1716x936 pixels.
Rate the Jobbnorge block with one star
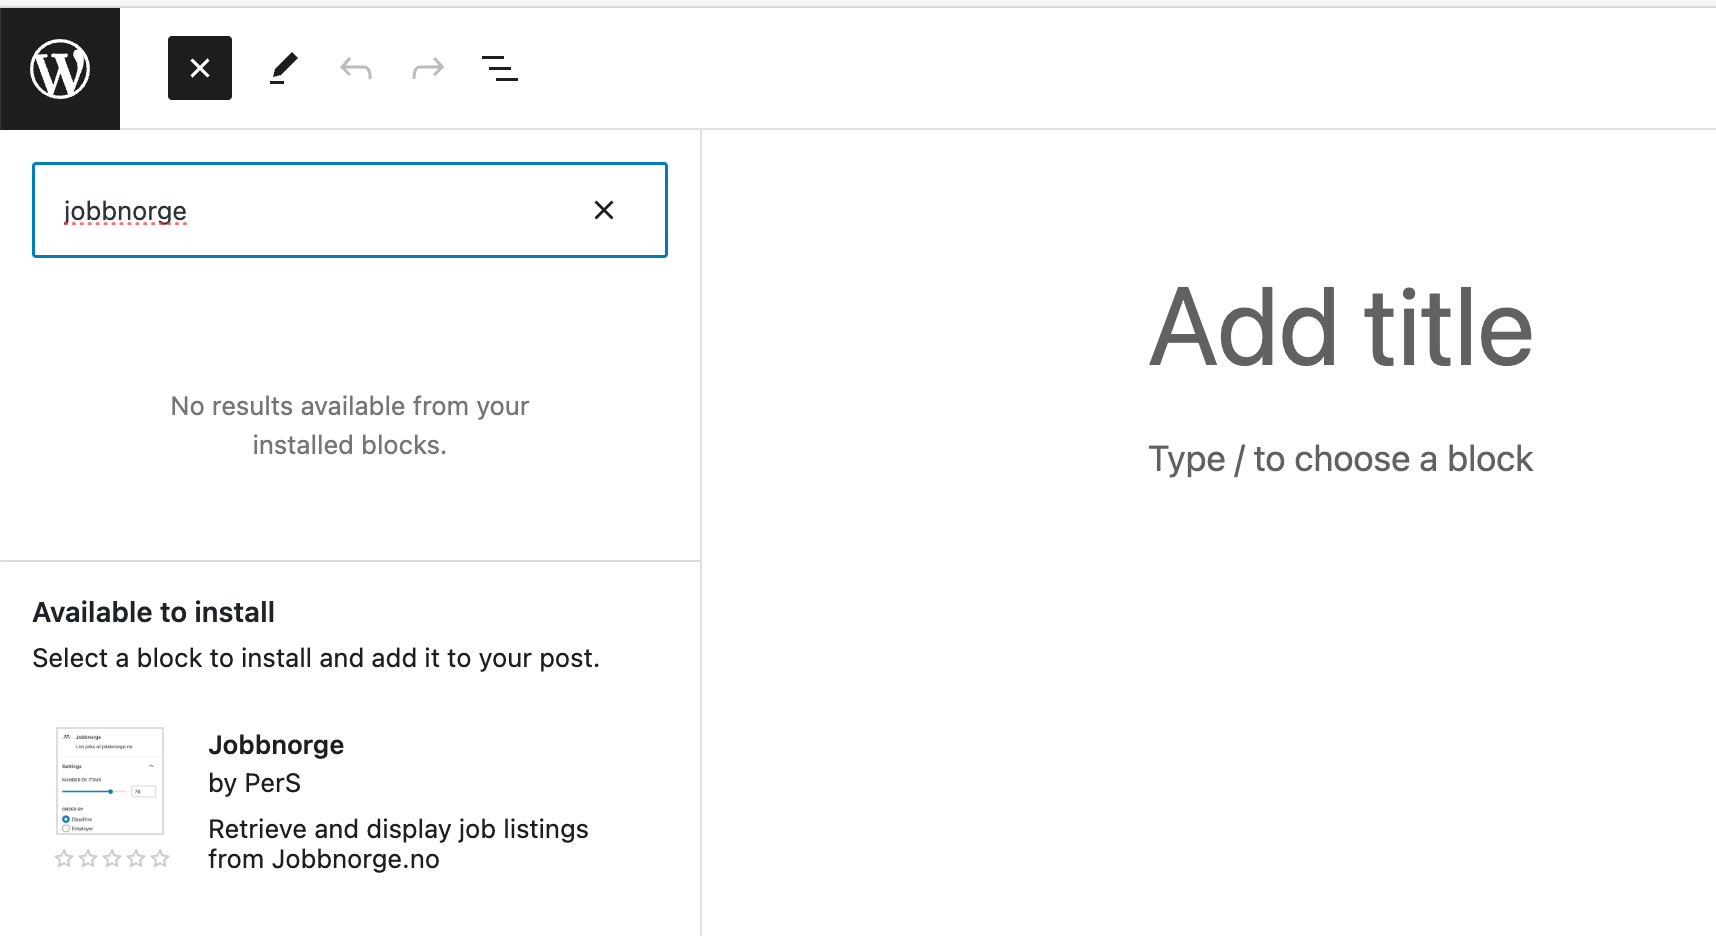pyautogui.click(x=63, y=858)
